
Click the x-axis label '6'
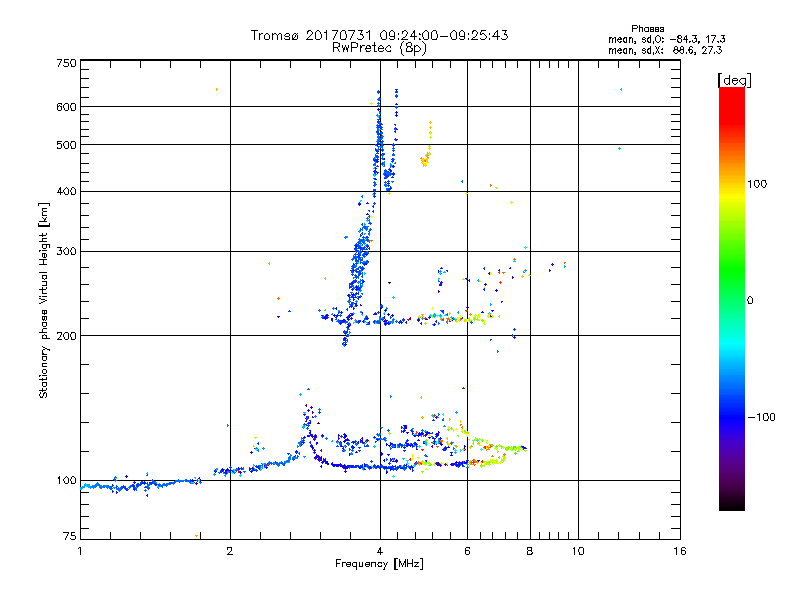coord(467,551)
